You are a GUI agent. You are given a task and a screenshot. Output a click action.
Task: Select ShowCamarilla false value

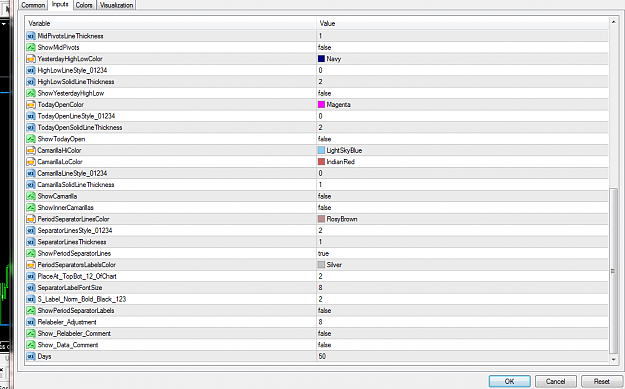click(x=324, y=196)
